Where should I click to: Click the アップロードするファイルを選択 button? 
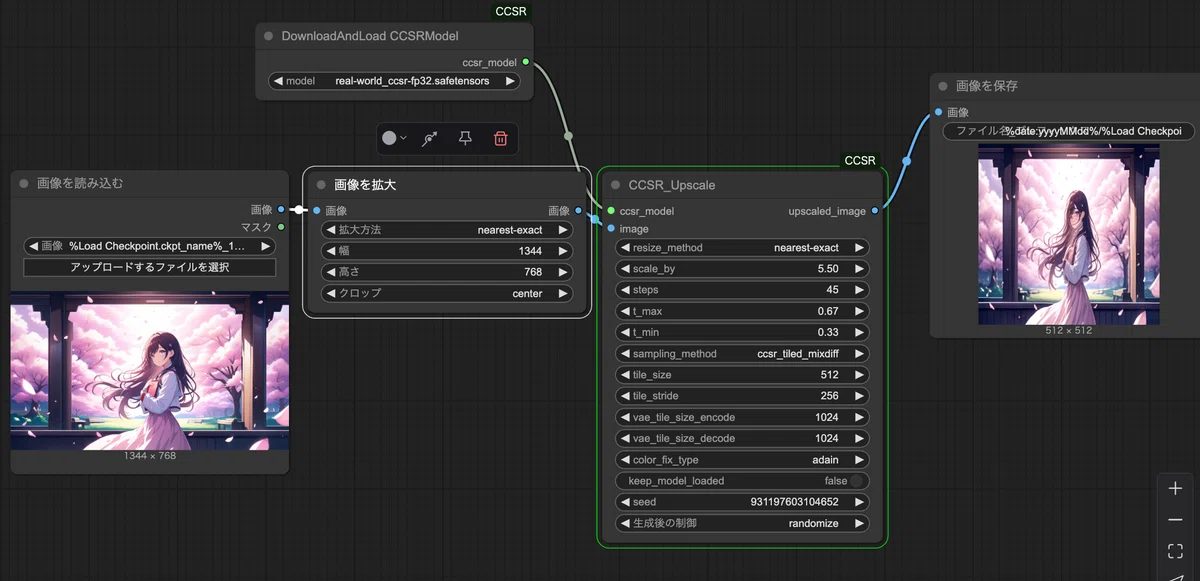coord(149,267)
